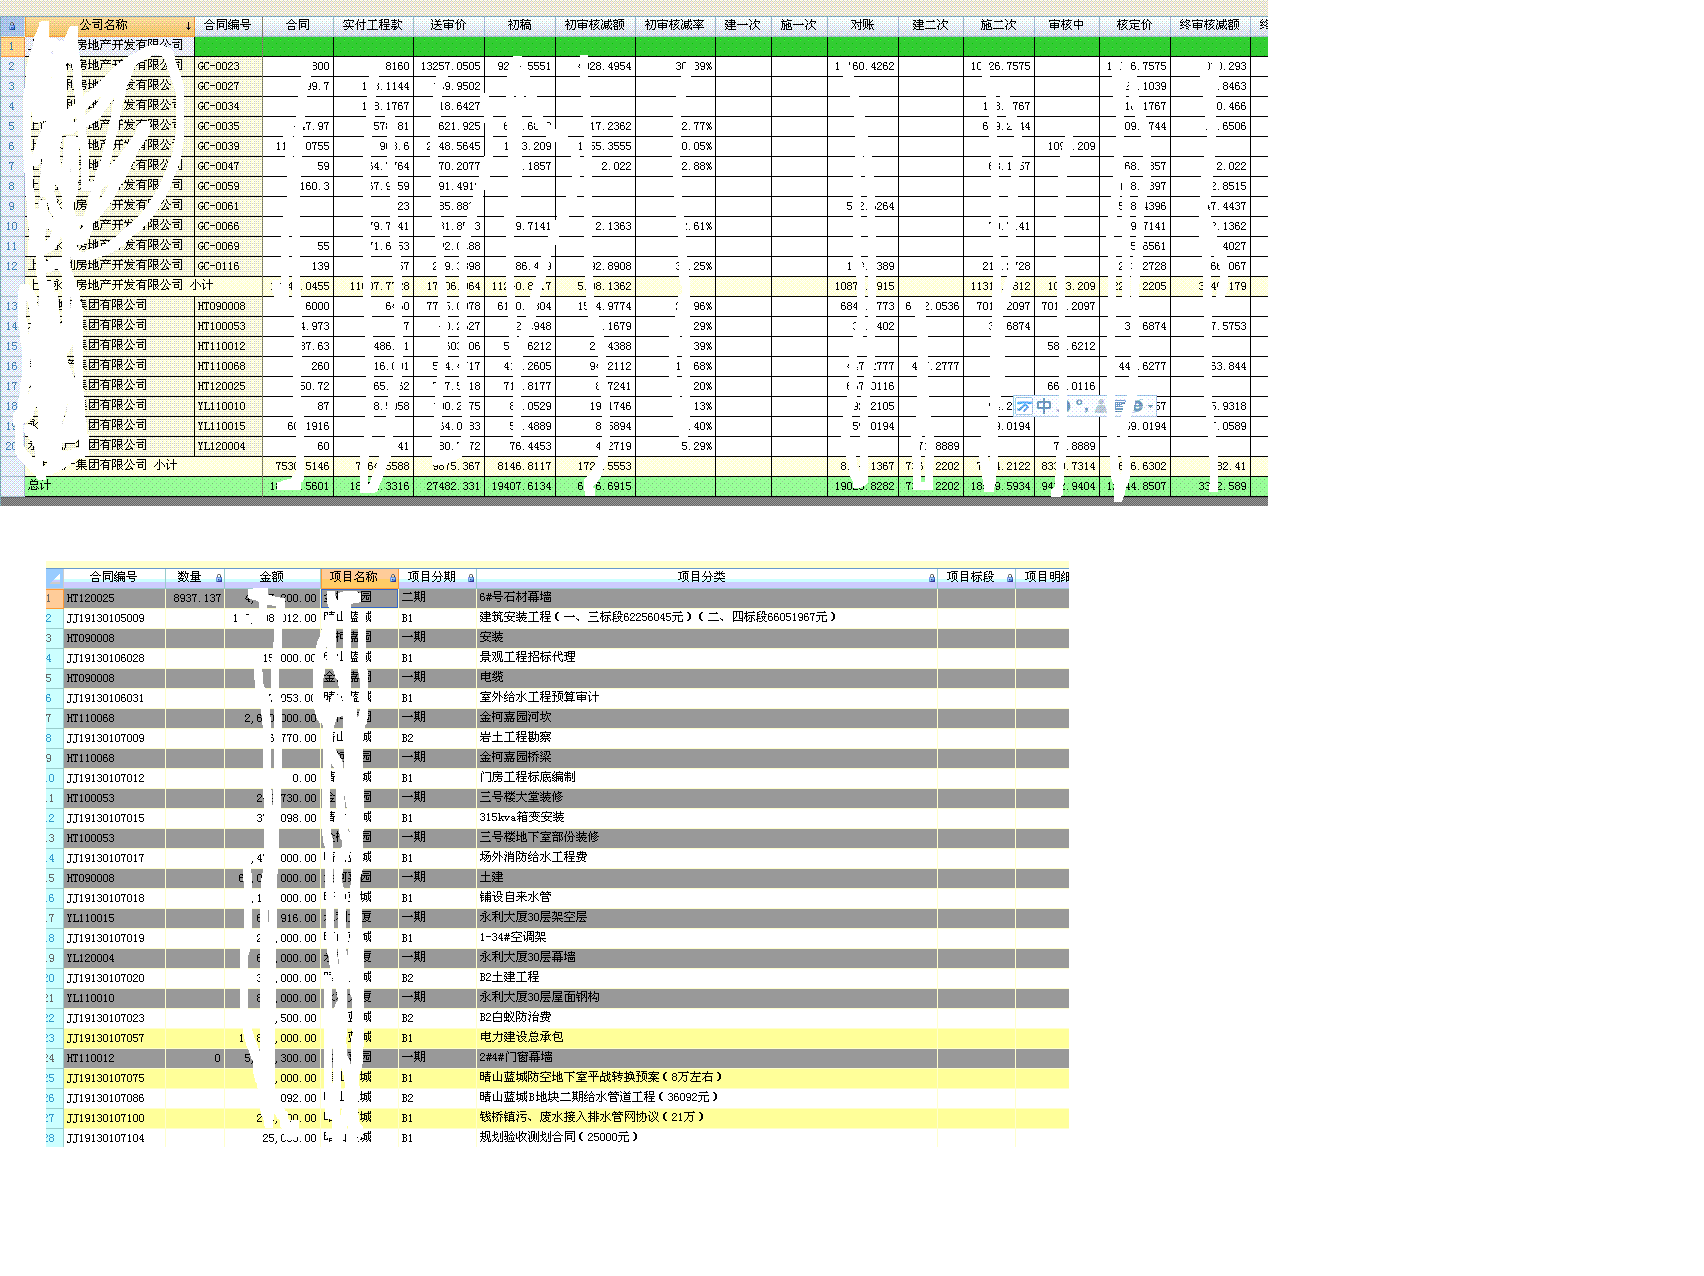Click the 总计 total row label
The height and width of the screenshot is (1276, 1704).
39,486
